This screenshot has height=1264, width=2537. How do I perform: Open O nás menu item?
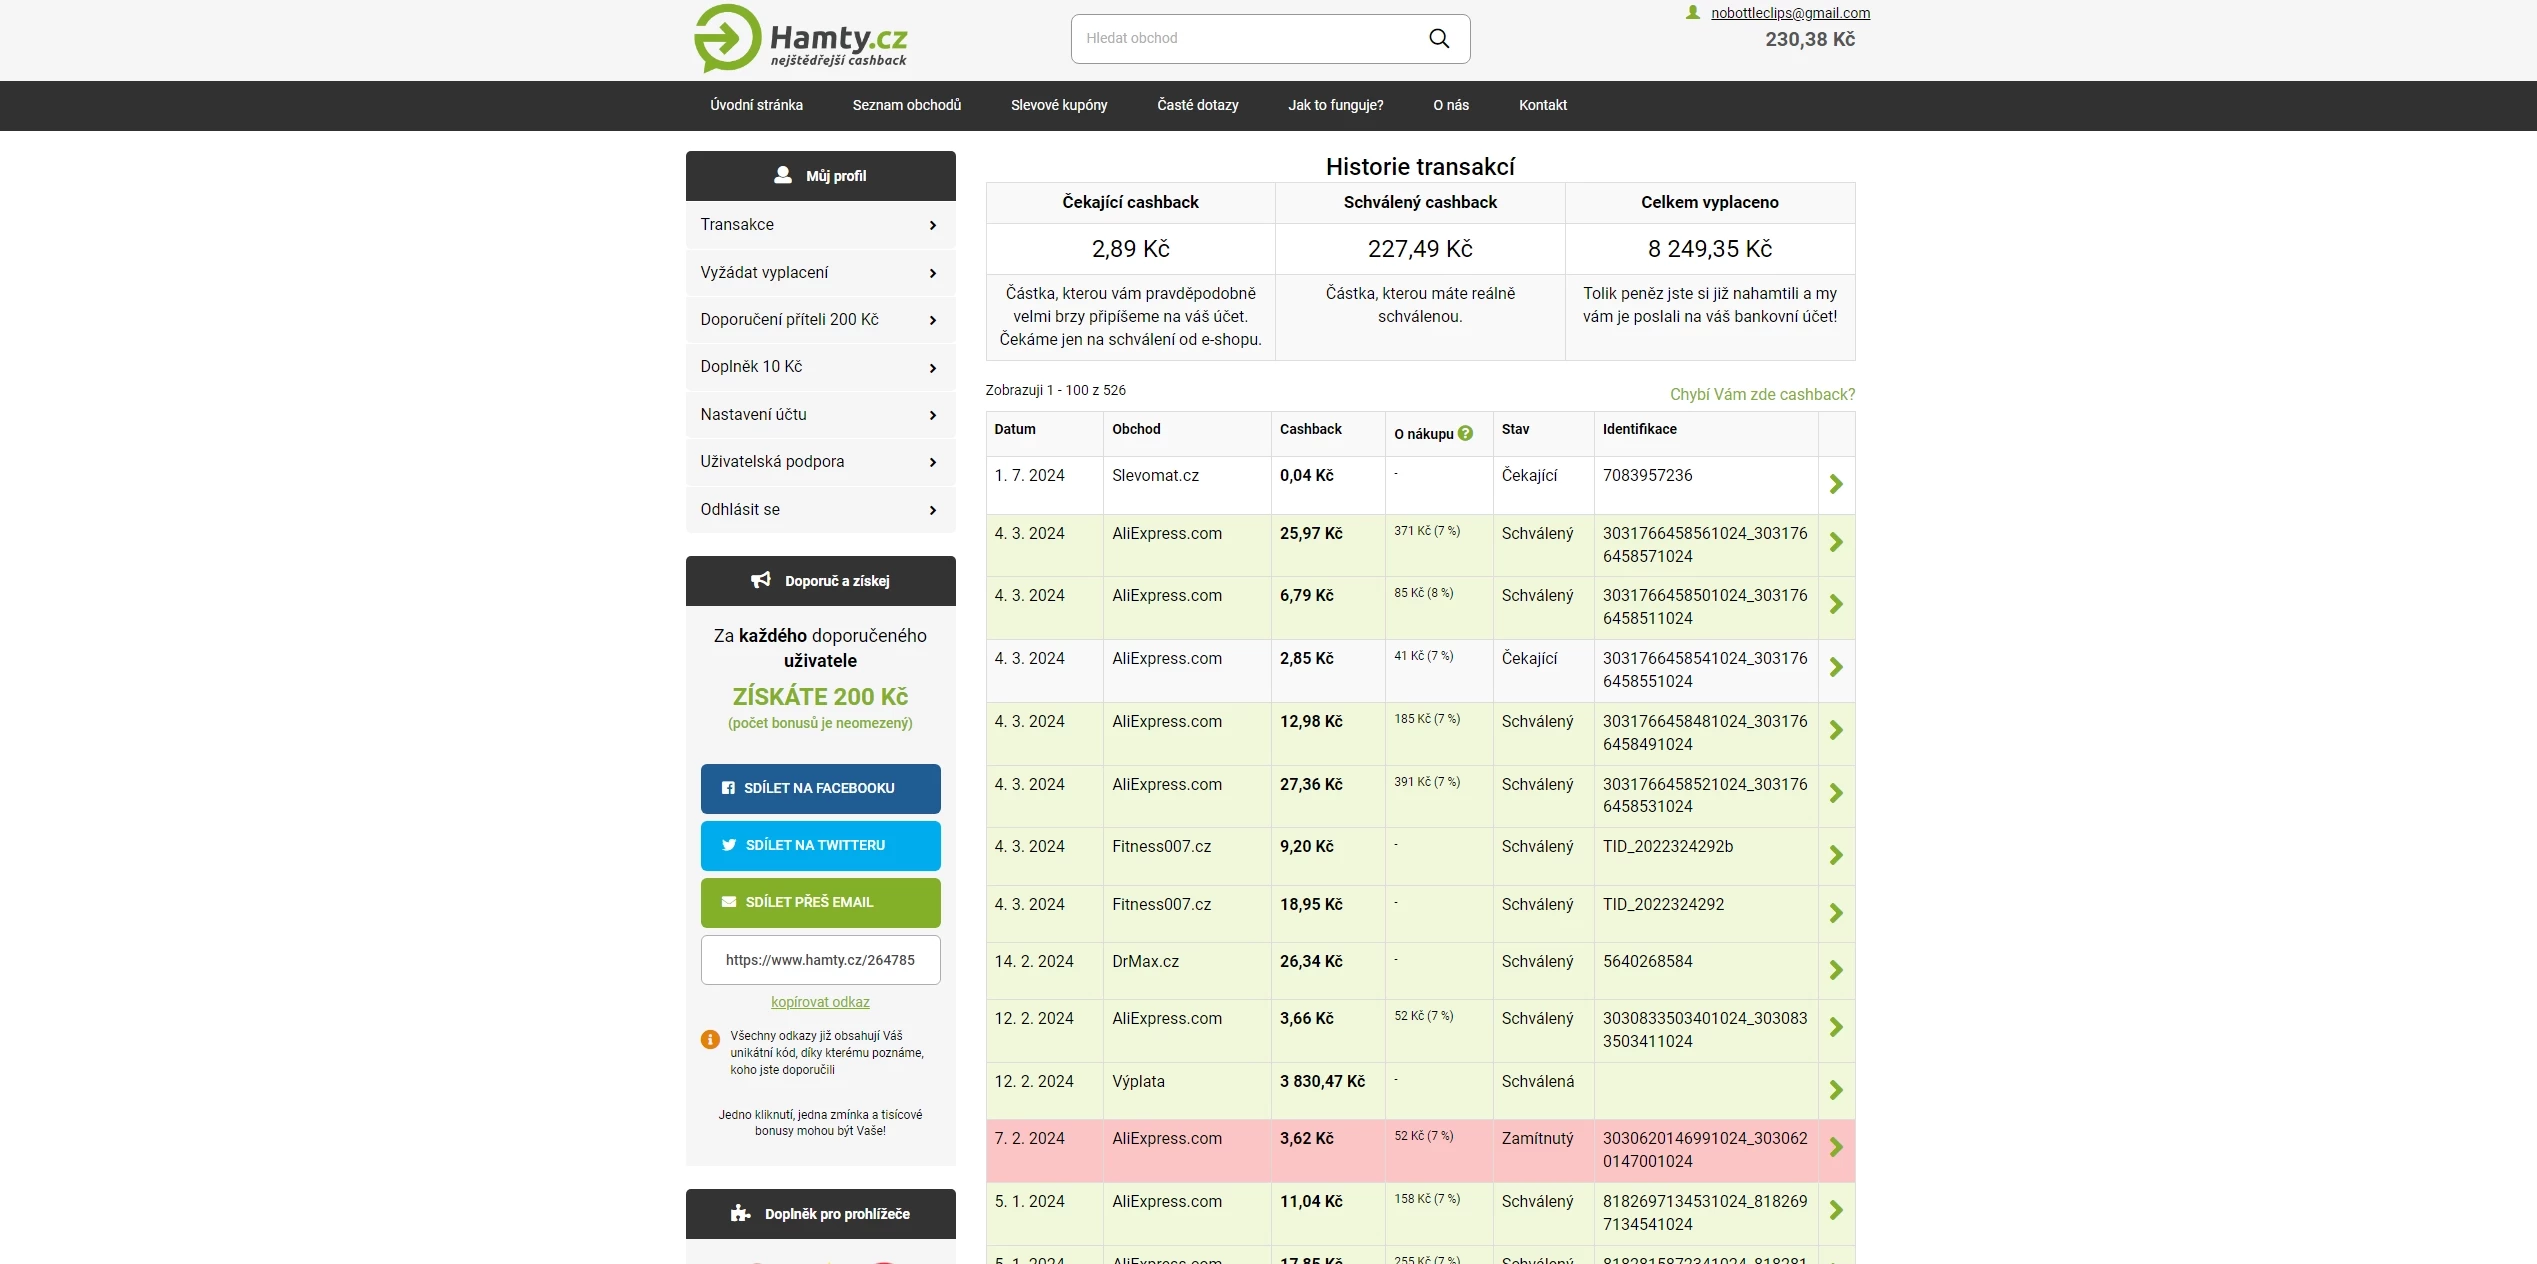point(1451,105)
